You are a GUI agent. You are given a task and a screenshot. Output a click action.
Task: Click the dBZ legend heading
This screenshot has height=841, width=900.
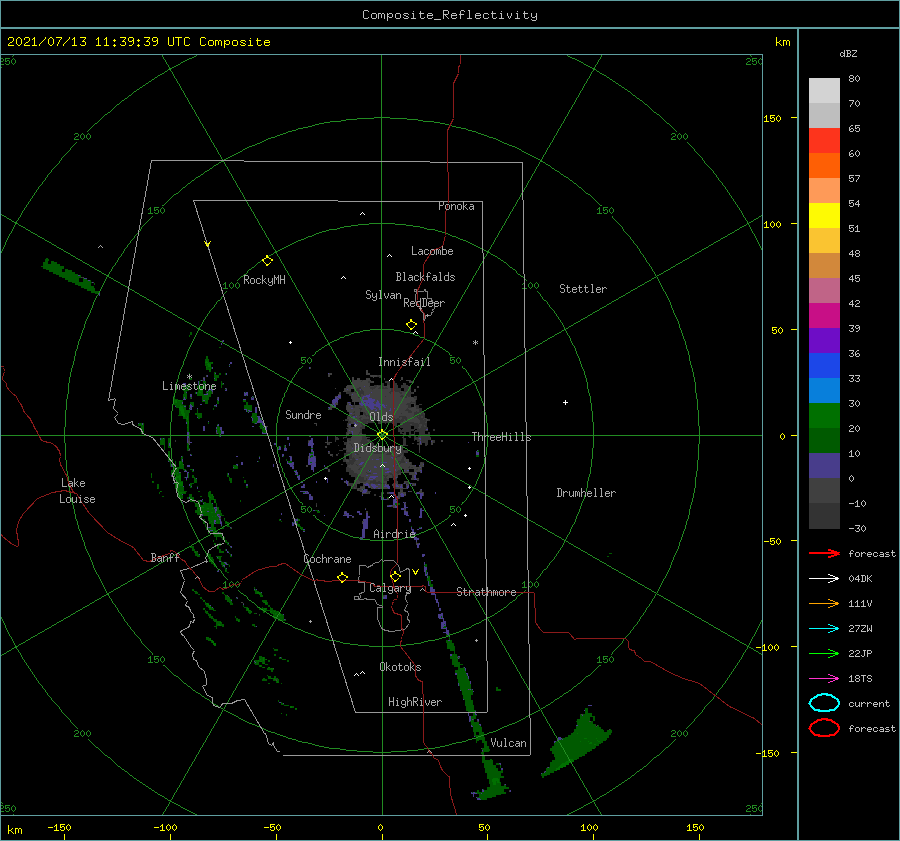click(848, 54)
